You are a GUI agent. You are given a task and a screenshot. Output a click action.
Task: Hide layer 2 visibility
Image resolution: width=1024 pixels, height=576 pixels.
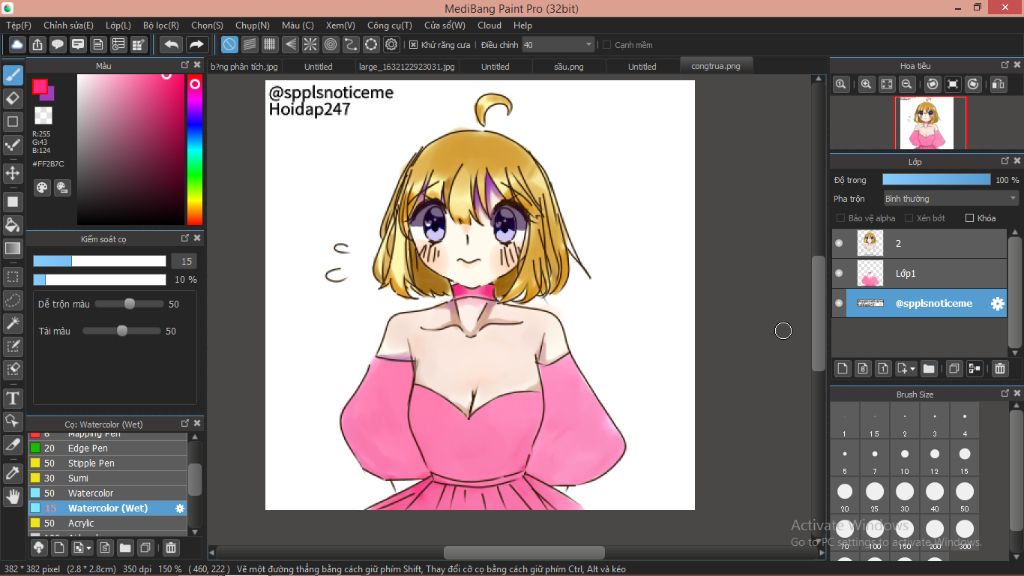click(839, 243)
